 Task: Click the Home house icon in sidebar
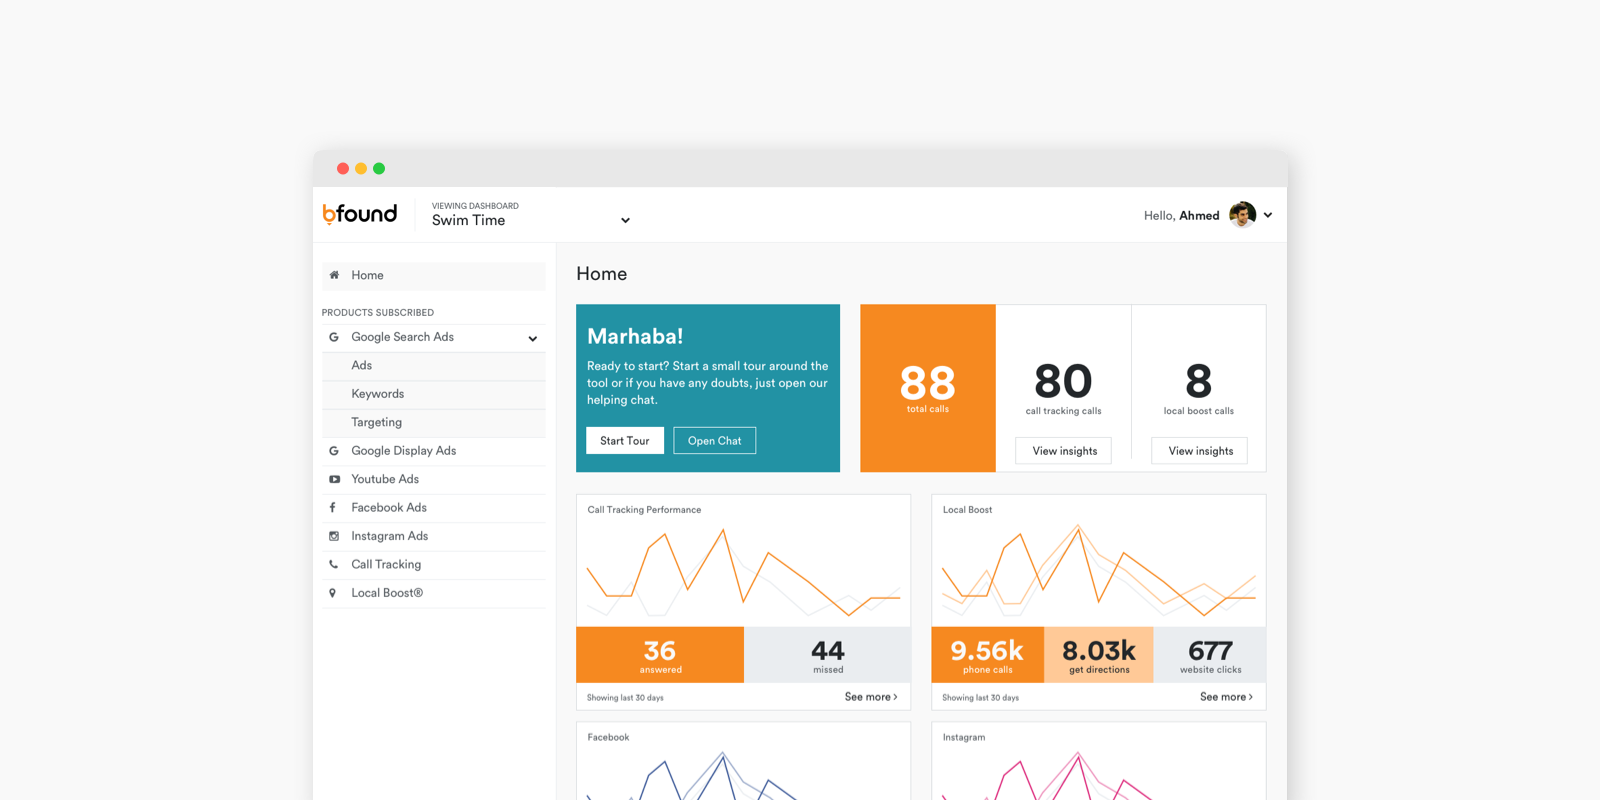coord(334,275)
